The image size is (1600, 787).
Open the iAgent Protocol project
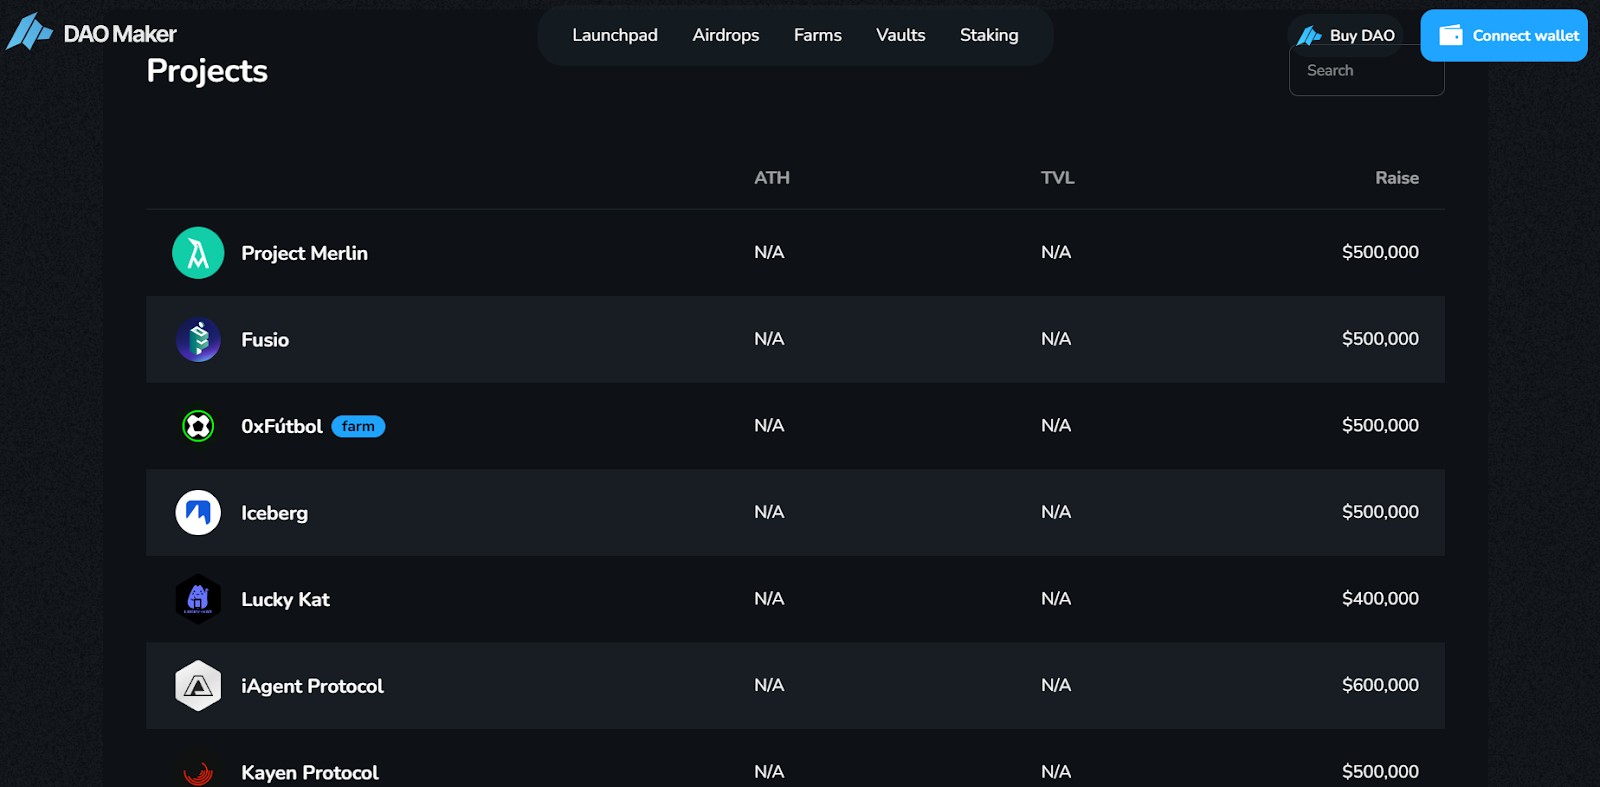point(312,686)
